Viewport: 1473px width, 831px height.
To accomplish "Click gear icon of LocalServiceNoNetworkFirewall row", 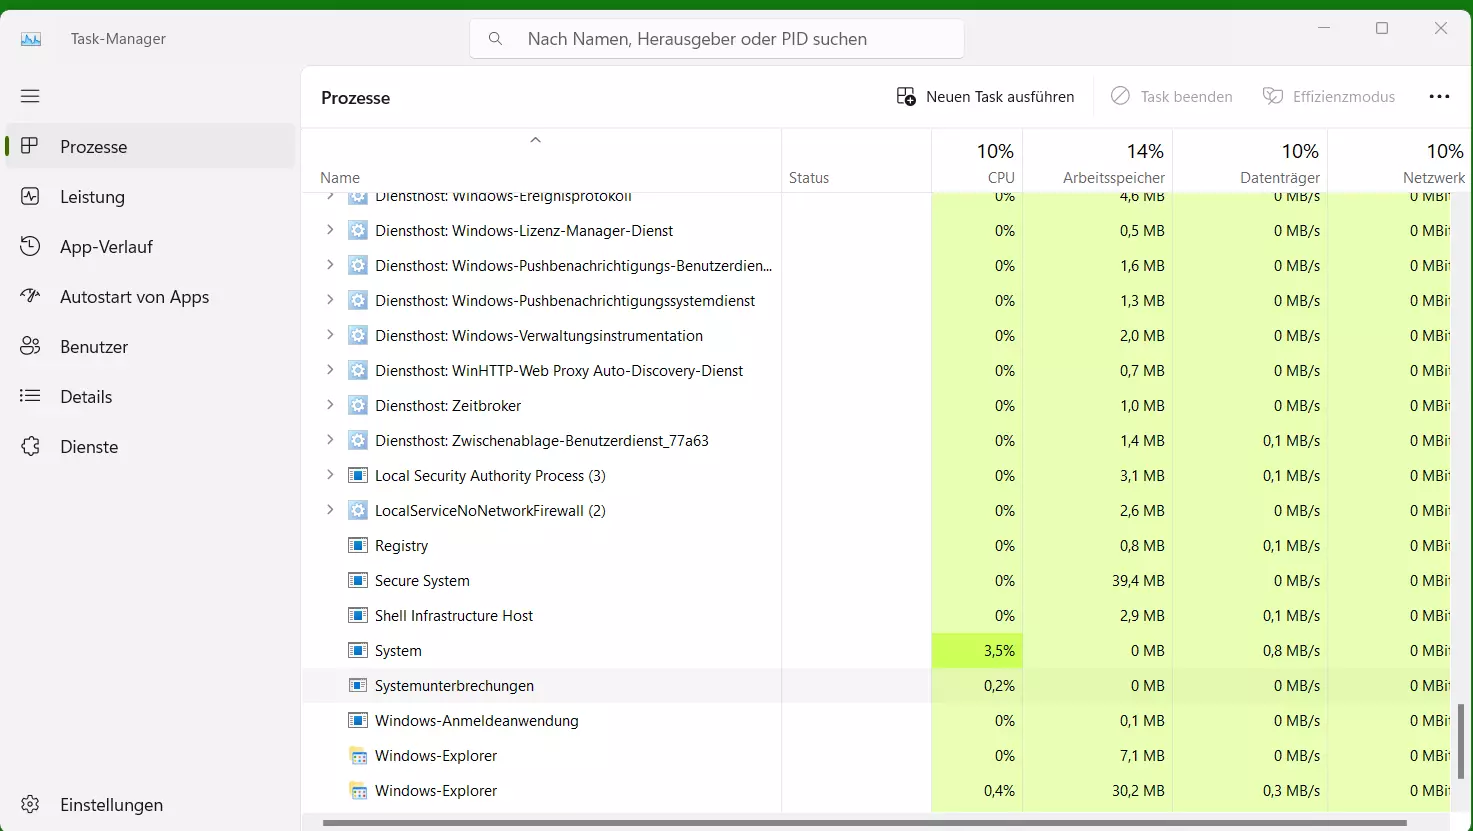I will pyautogui.click(x=358, y=510).
